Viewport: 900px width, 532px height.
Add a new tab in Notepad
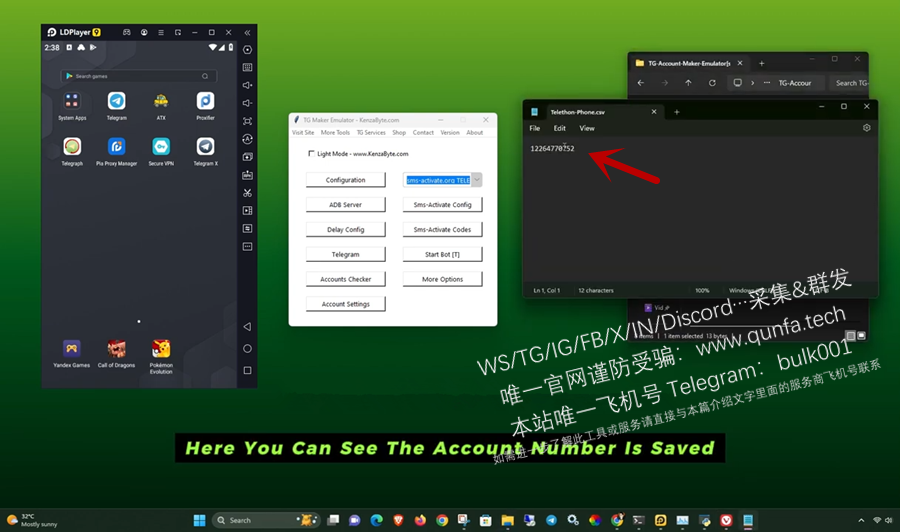click(677, 112)
